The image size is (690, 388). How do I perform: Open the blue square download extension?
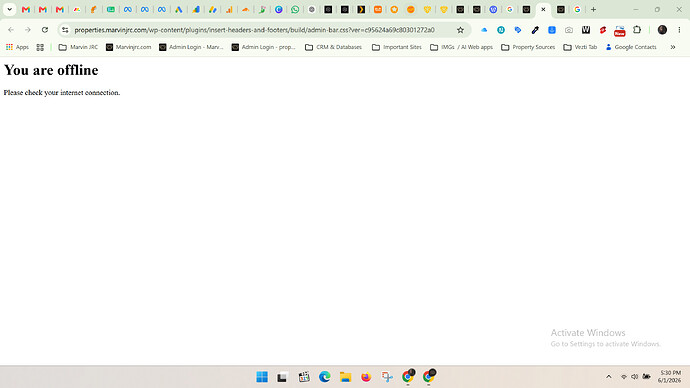552,30
